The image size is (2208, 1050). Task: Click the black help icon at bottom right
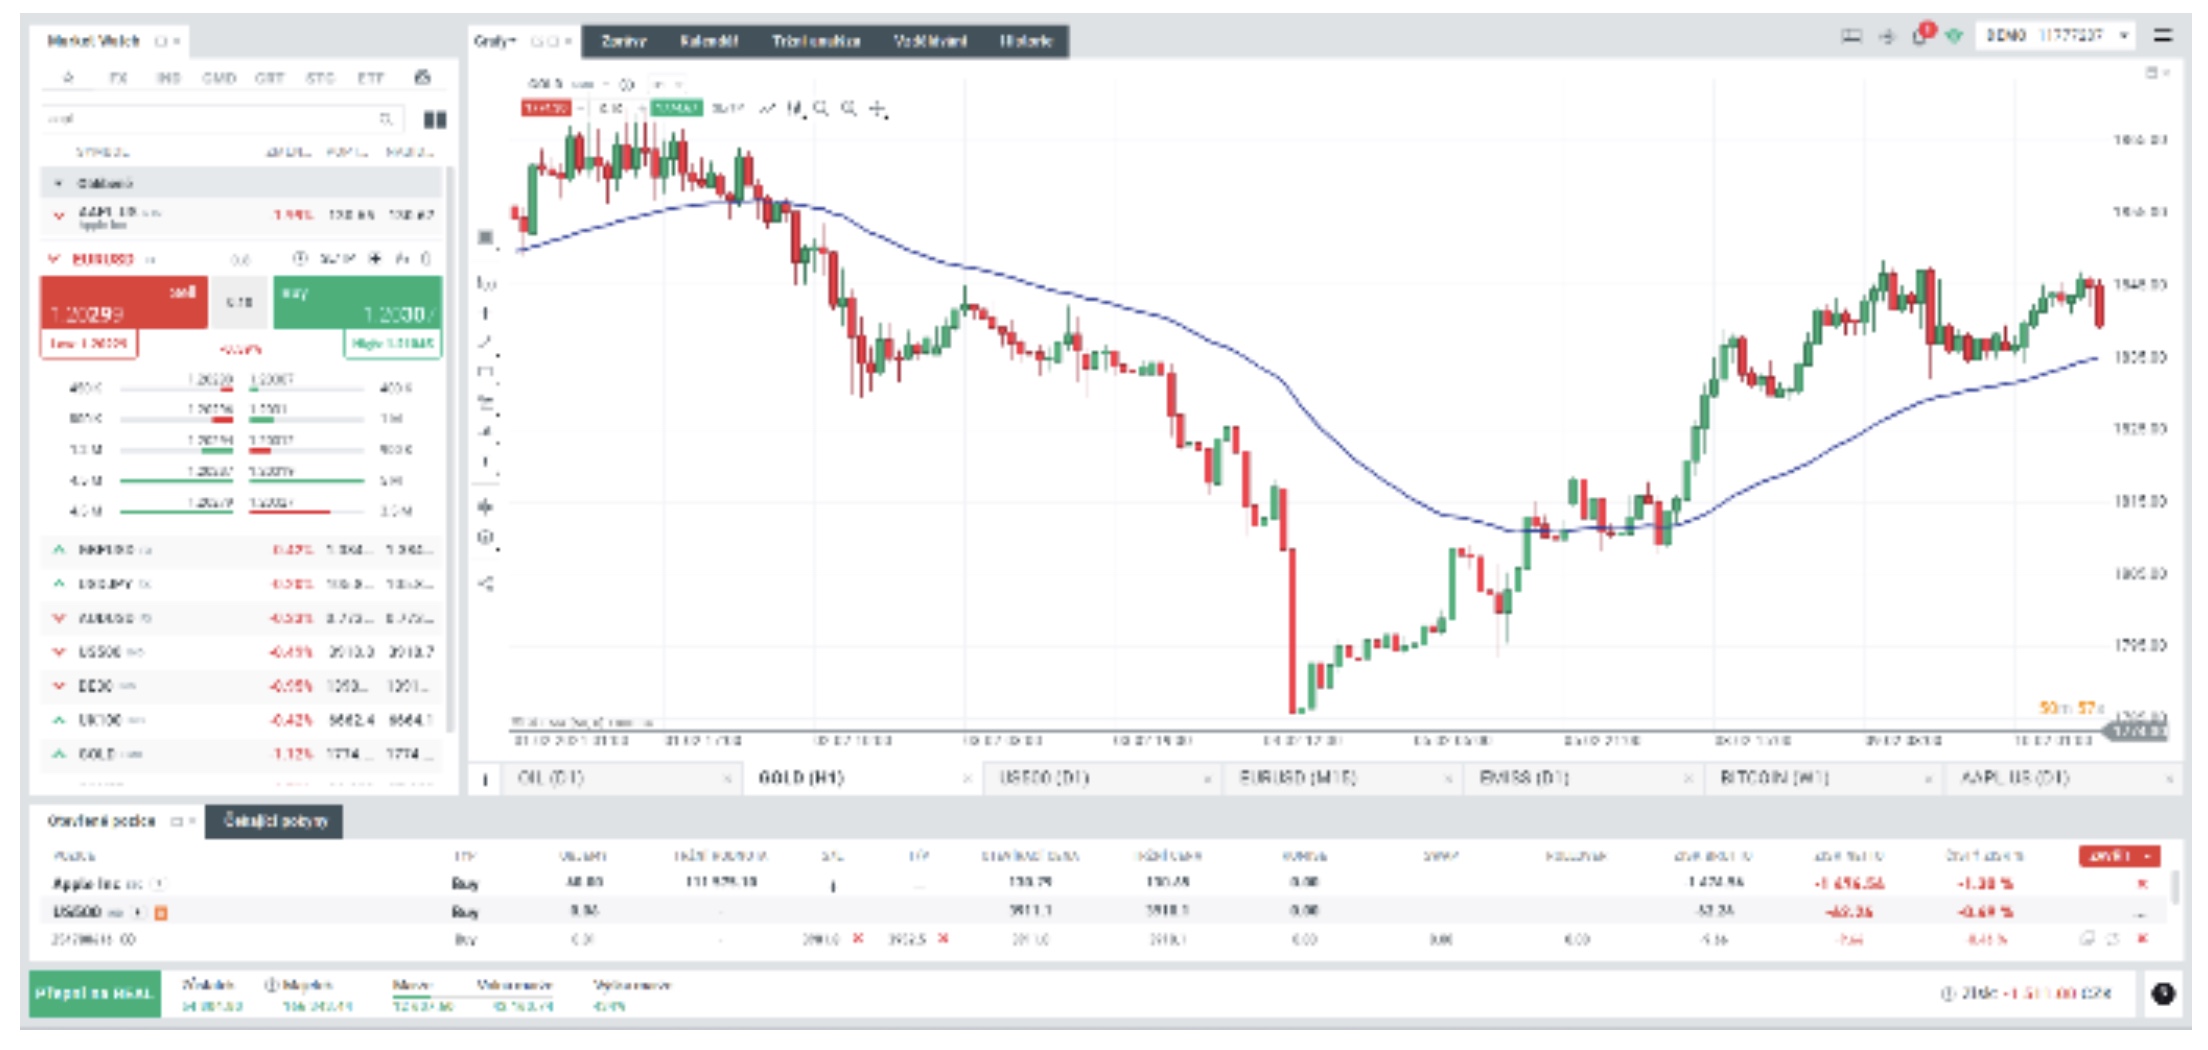pos(2162,994)
